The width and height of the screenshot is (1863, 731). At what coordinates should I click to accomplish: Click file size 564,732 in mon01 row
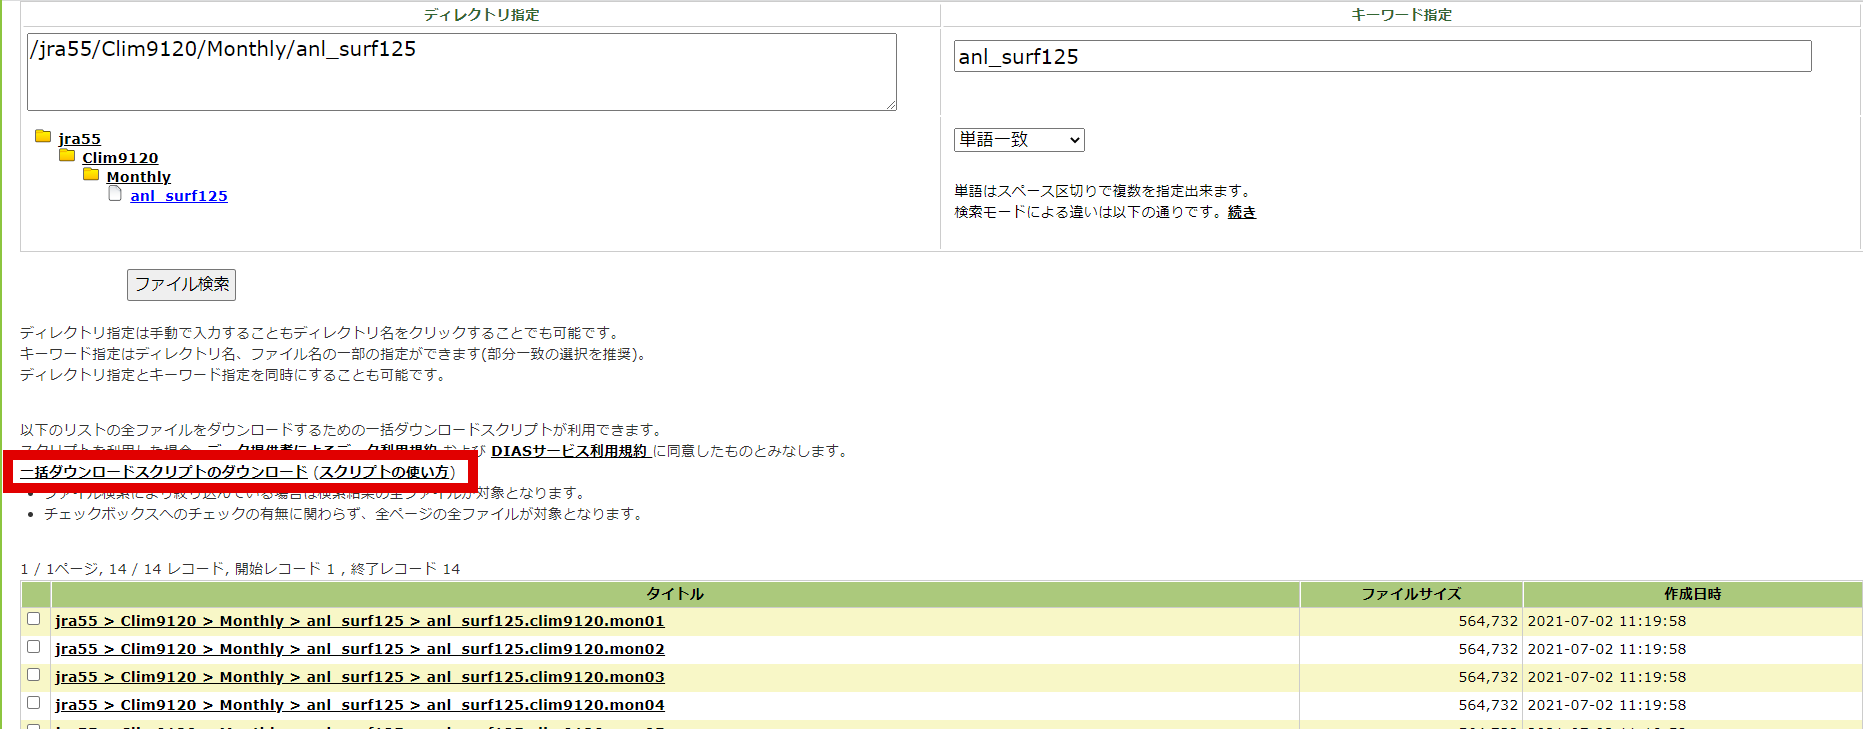point(1488,621)
